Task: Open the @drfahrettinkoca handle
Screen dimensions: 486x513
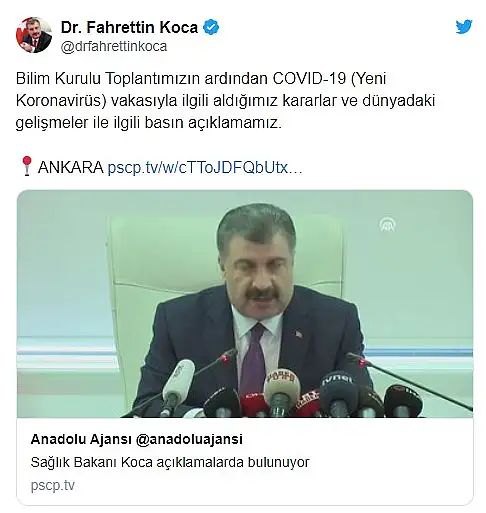Action: tap(114, 46)
